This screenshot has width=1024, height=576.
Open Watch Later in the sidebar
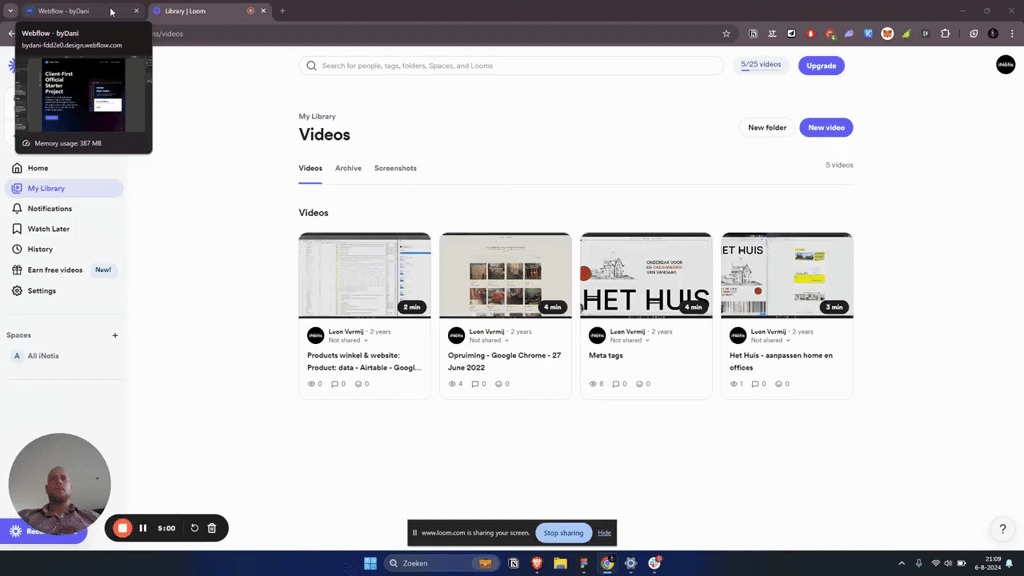tap(48, 229)
